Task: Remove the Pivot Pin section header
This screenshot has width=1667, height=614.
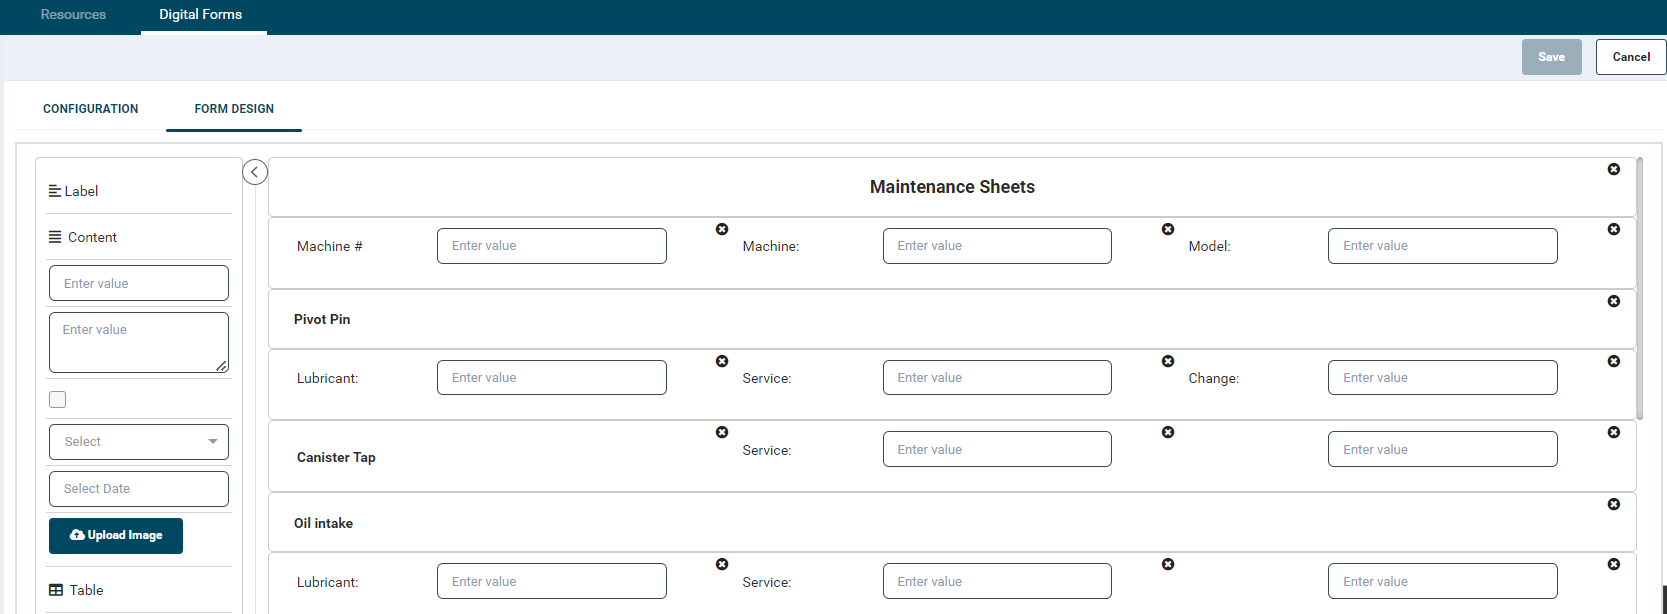Action: pos(1613,302)
